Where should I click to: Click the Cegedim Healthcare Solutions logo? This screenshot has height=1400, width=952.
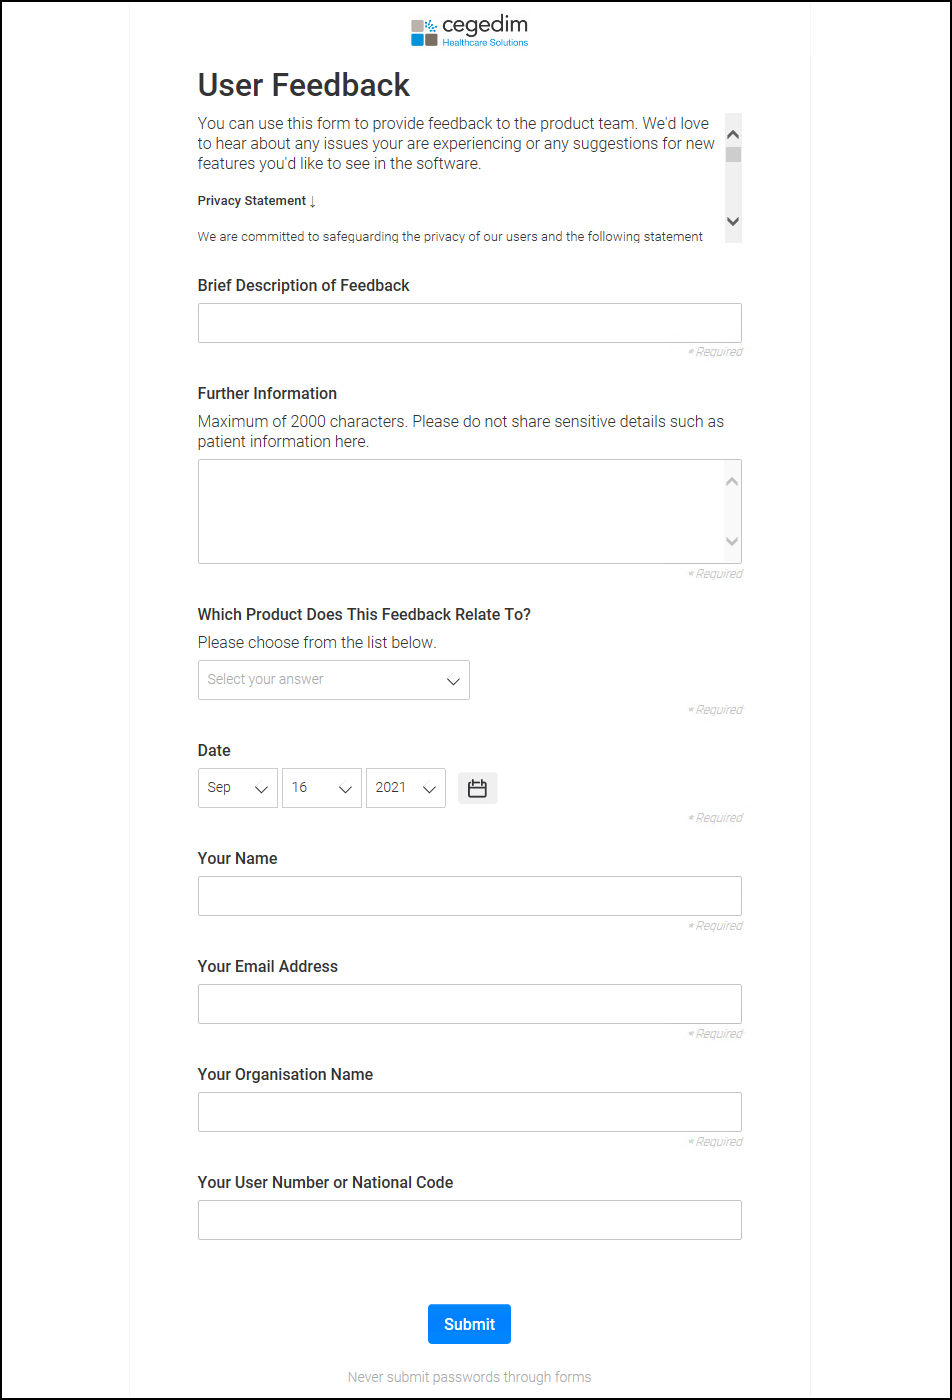tap(469, 32)
